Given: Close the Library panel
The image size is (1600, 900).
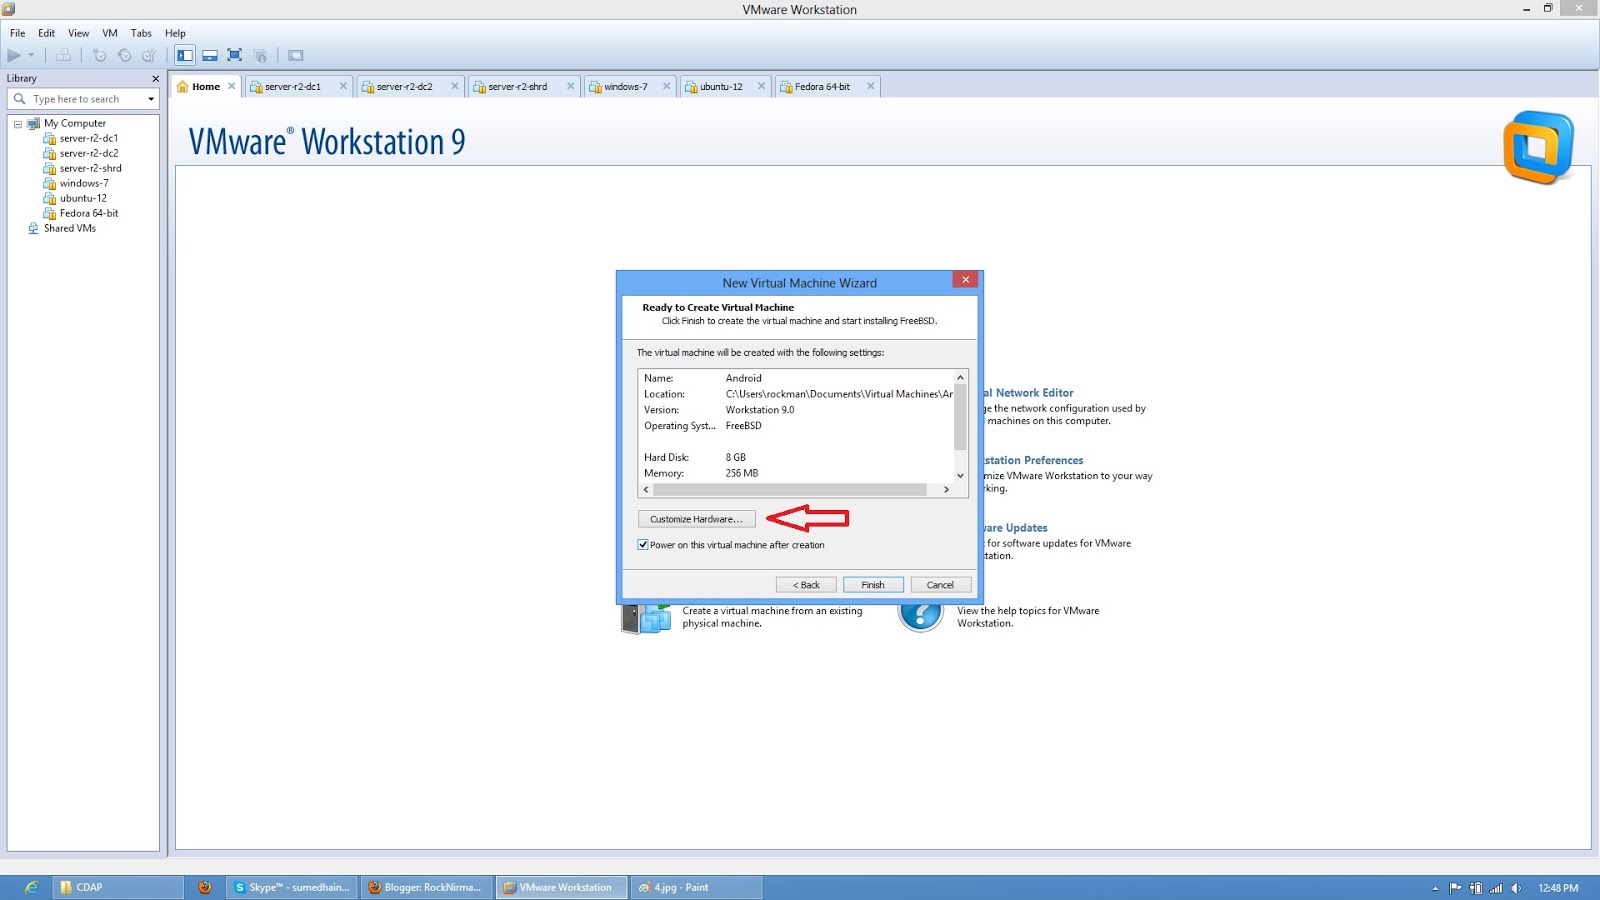Looking at the screenshot, I should (x=155, y=78).
